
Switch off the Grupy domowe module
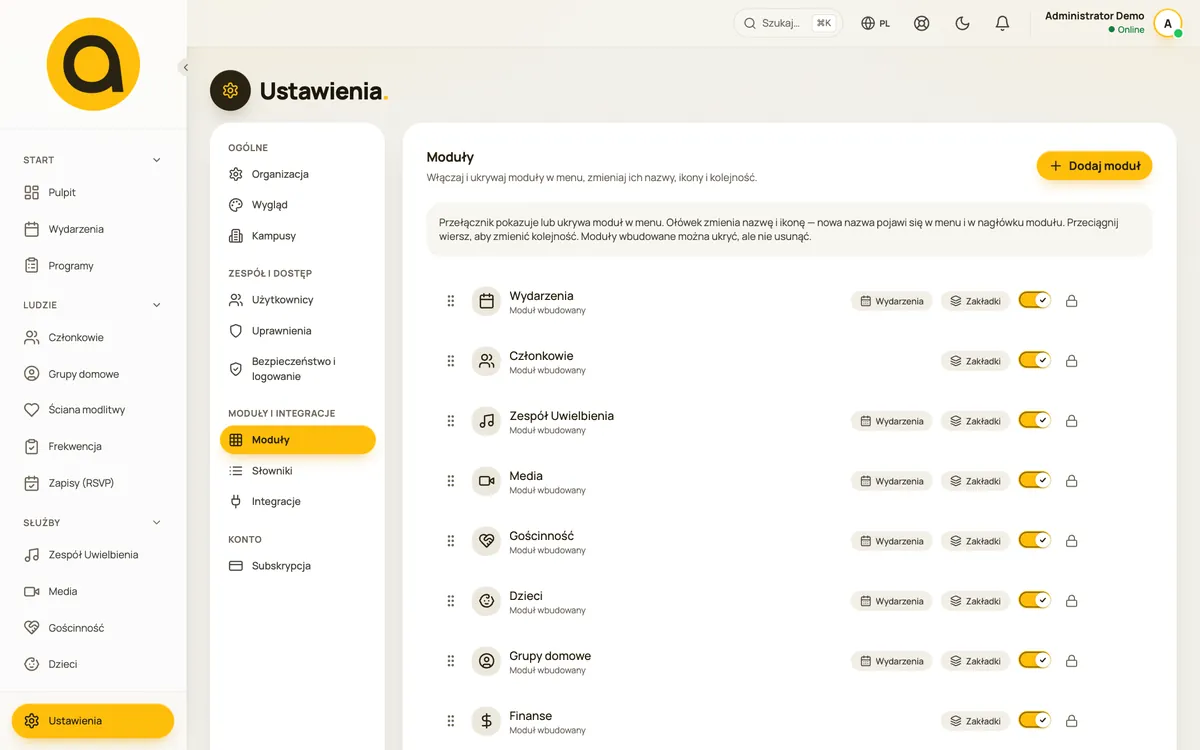[x=1035, y=660]
